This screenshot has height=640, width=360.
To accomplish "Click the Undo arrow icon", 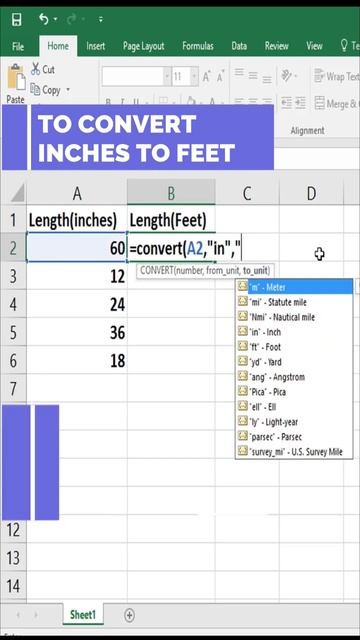I will tap(44, 19).
